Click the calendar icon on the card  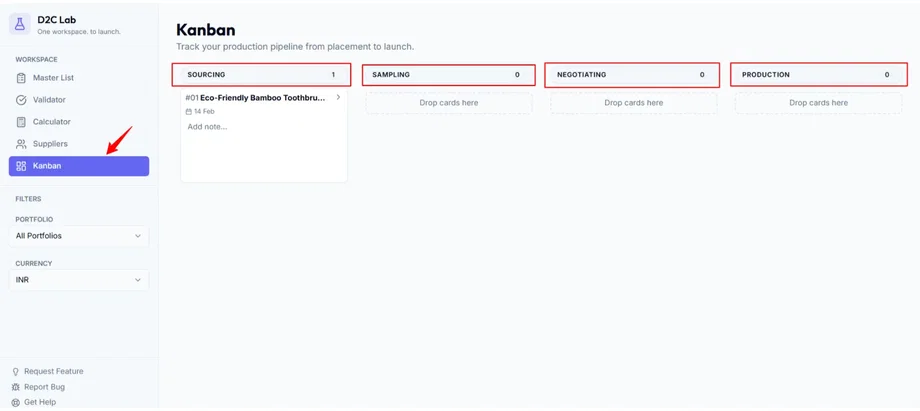[189, 112]
